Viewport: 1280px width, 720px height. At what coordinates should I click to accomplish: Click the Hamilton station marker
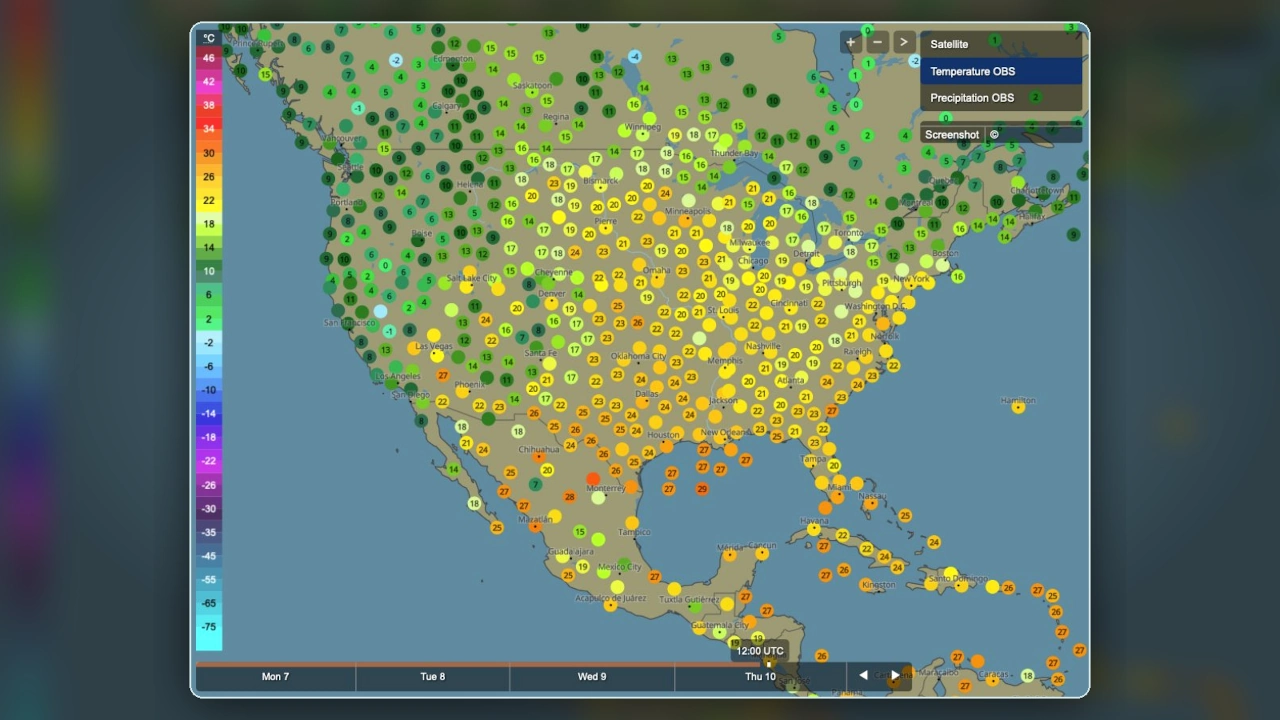pyautogui.click(x=1019, y=407)
